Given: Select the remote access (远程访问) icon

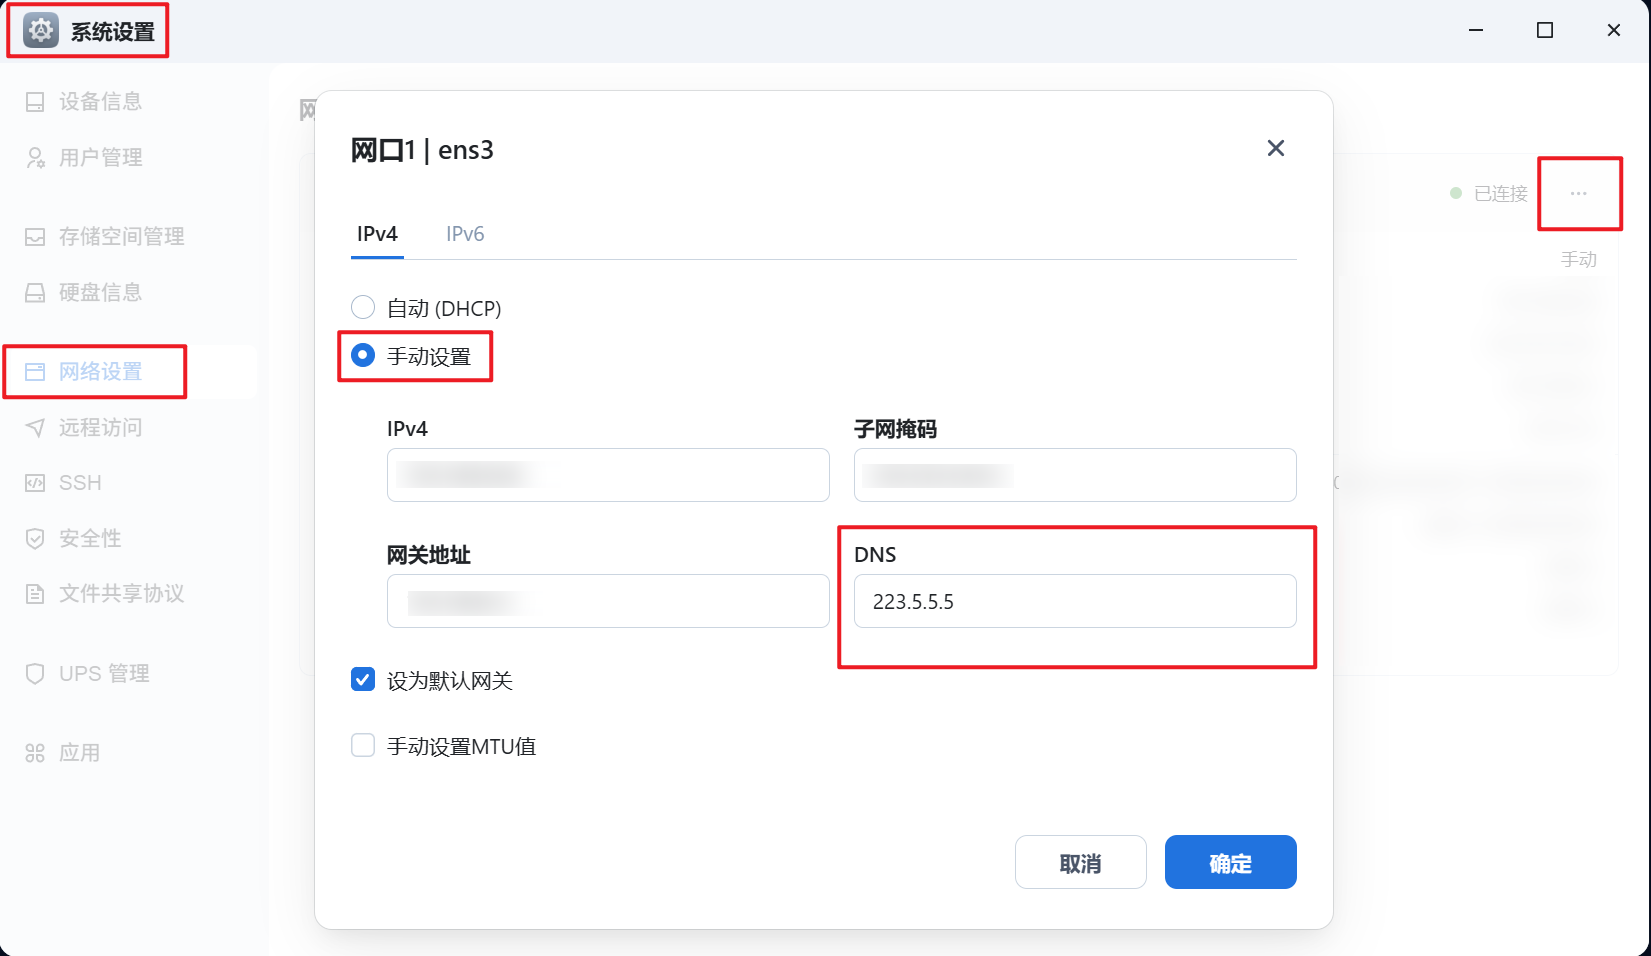Looking at the screenshot, I should [x=35, y=428].
